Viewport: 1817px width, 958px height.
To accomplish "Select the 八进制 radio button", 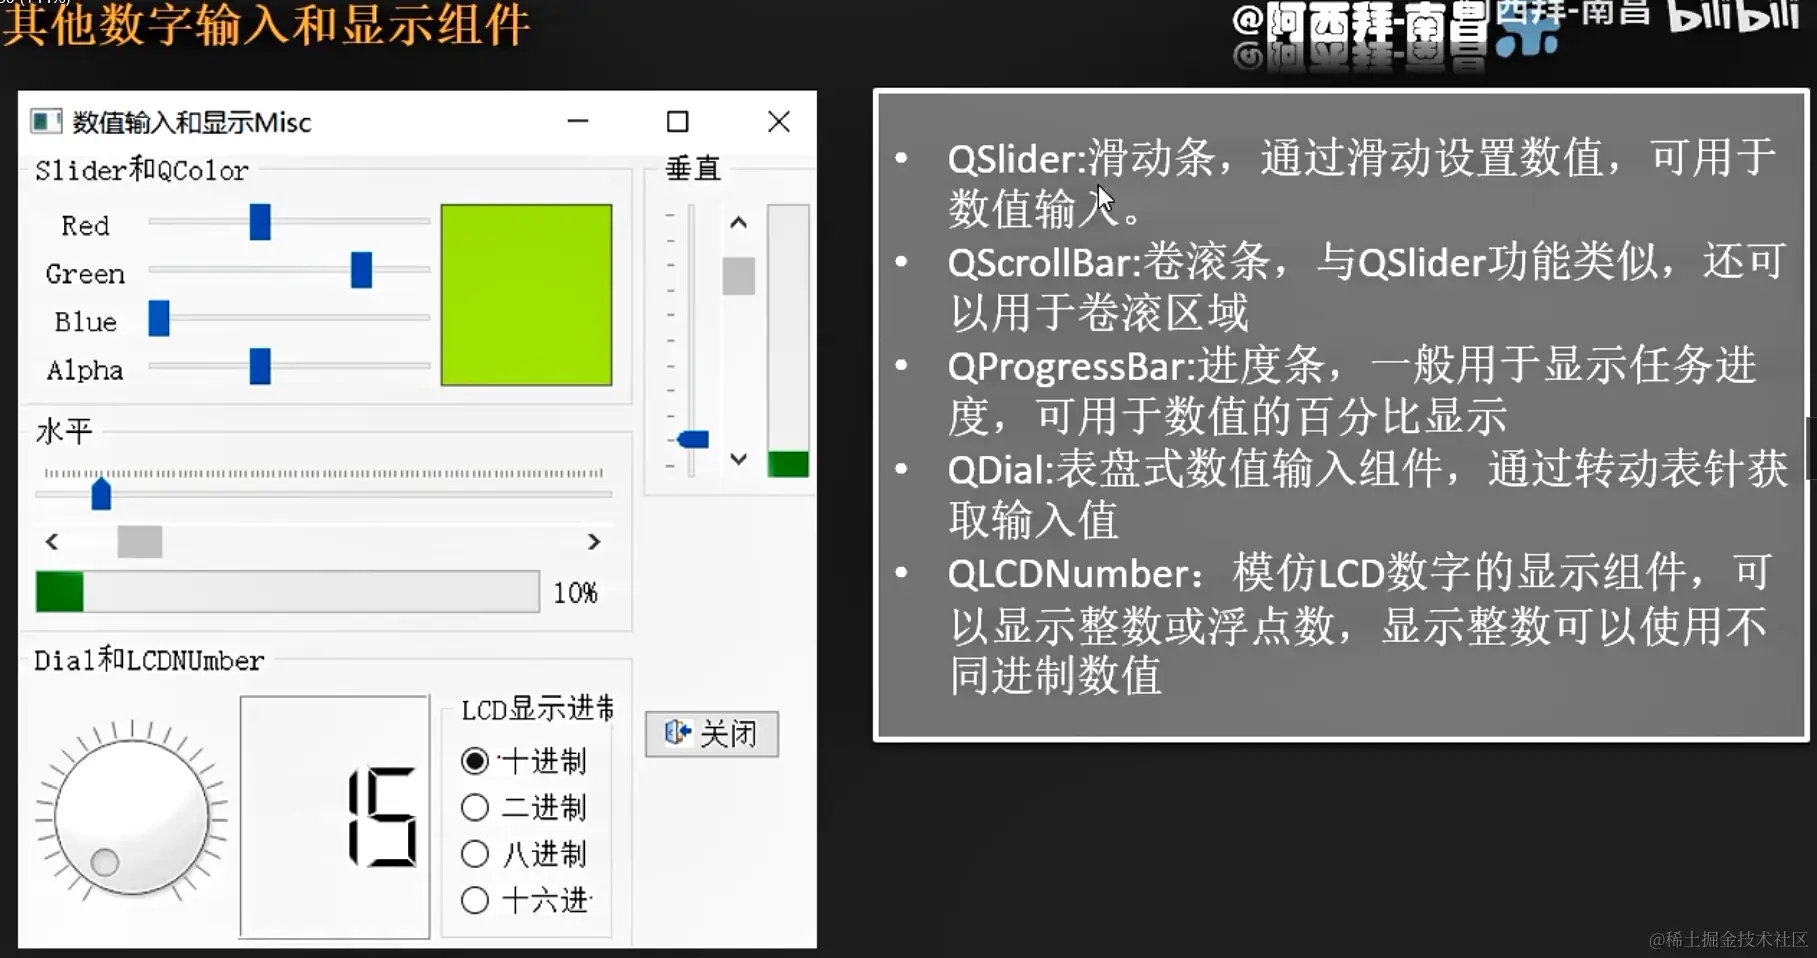I will pos(474,853).
